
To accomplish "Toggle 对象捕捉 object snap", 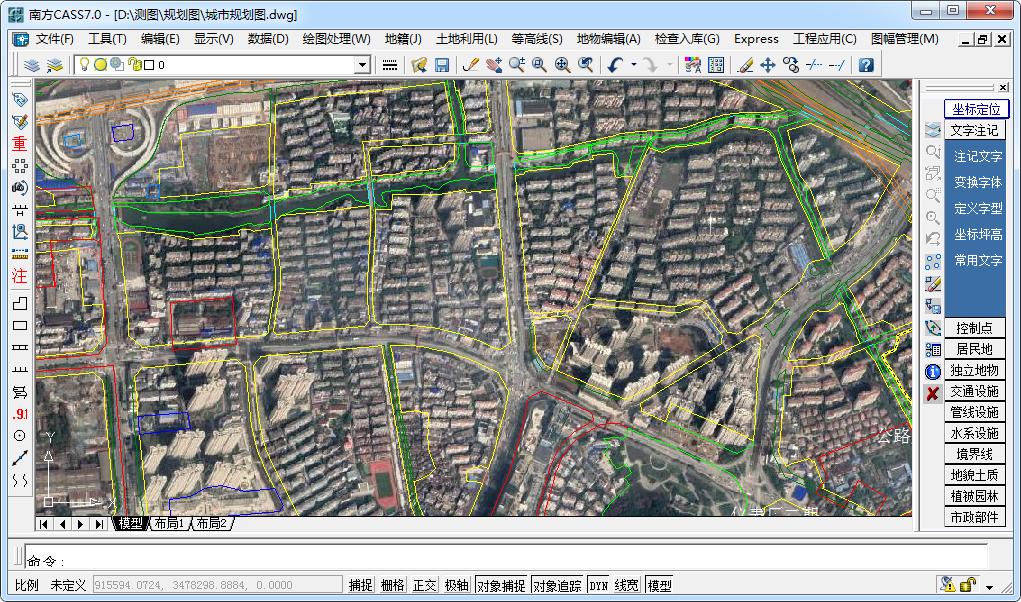I will tap(501, 586).
